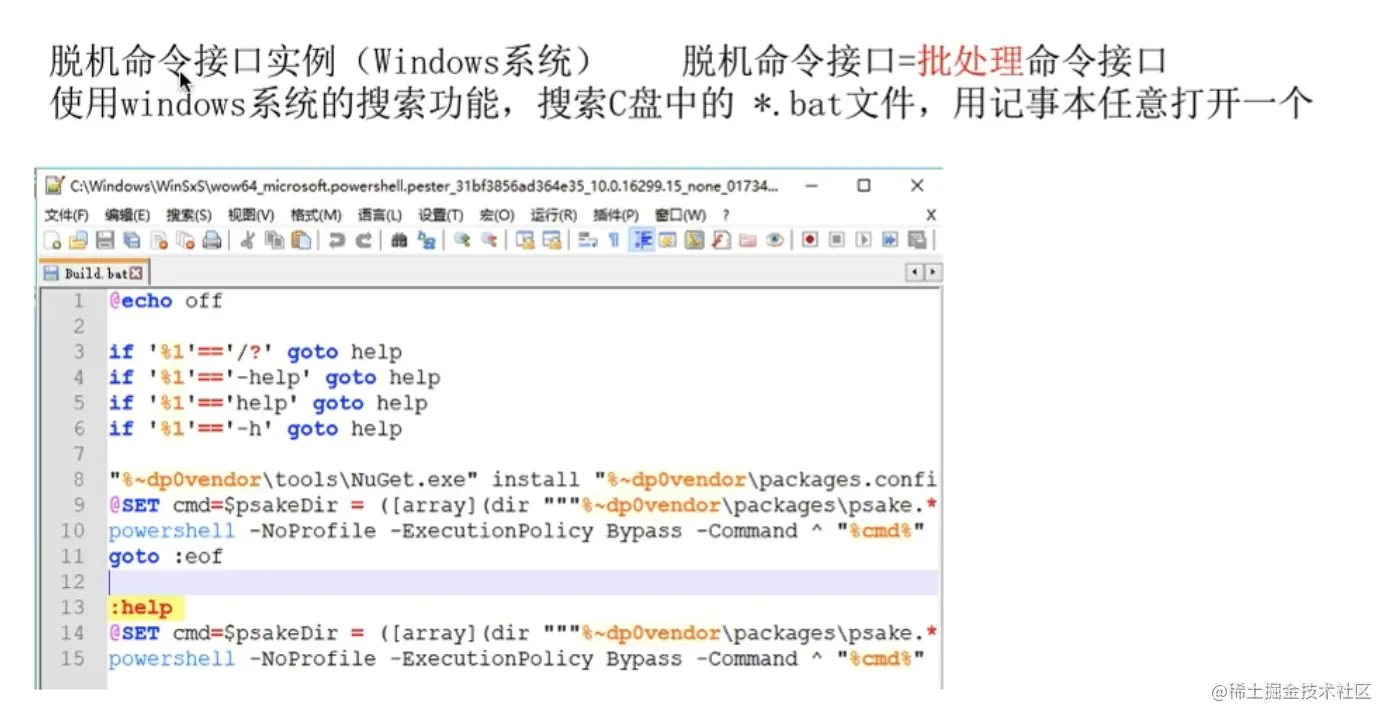This screenshot has height=722, width=1392.
Task: Click the synchronize horizontal scrolling icon
Action: click(x=551, y=240)
